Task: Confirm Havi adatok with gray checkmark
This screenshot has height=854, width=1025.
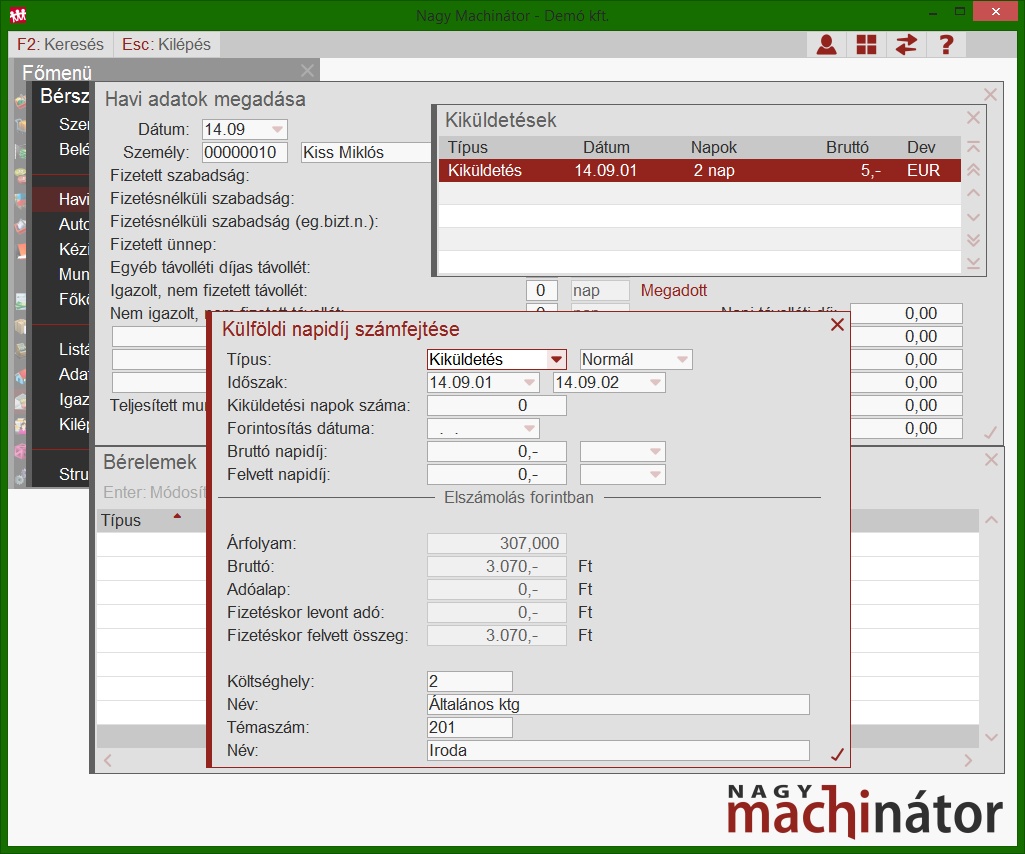Action: click(x=990, y=432)
